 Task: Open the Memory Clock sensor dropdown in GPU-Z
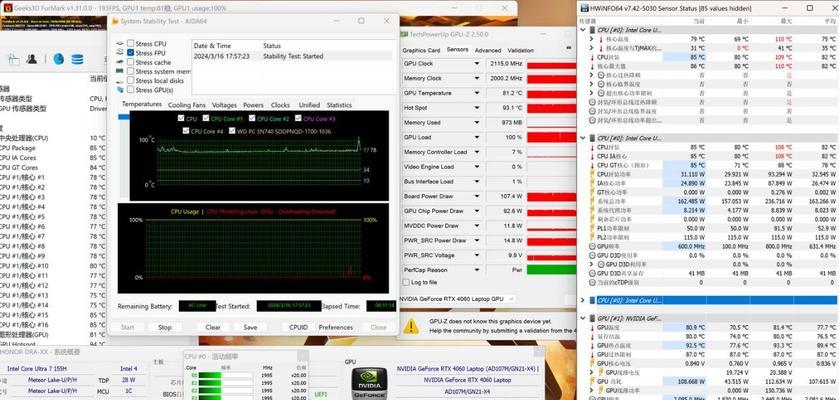[477, 78]
